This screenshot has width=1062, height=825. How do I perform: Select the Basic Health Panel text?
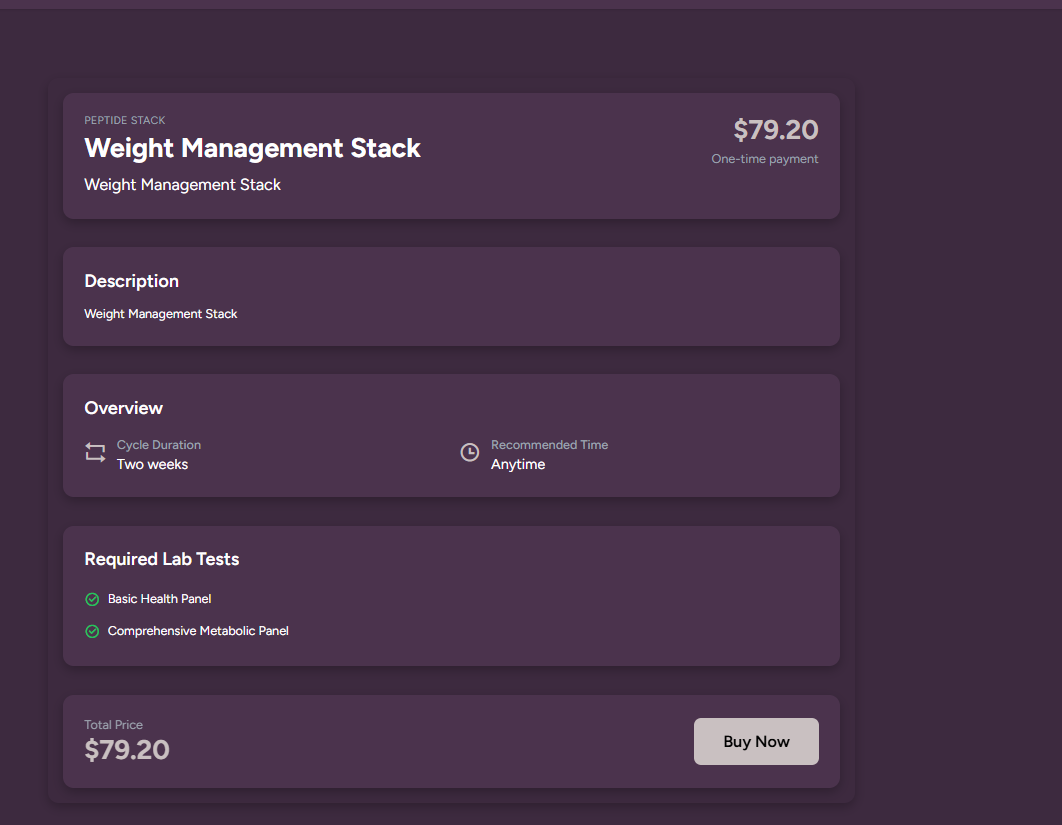coord(159,599)
